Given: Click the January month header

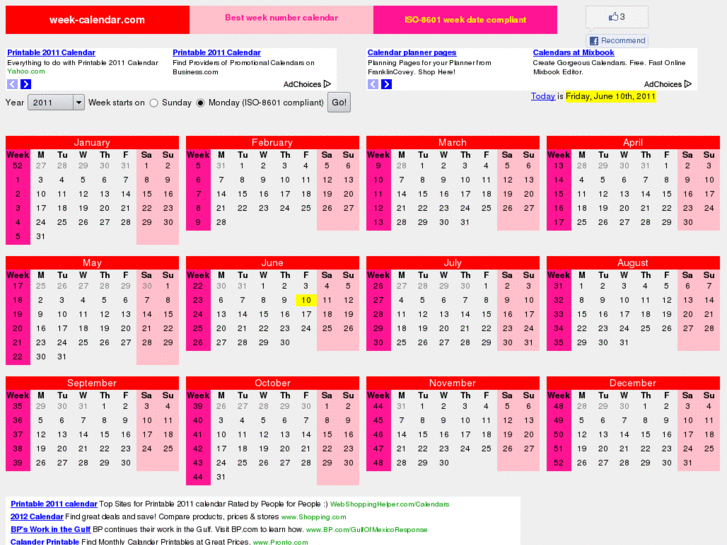Looking at the screenshot, I should (92, 142).
